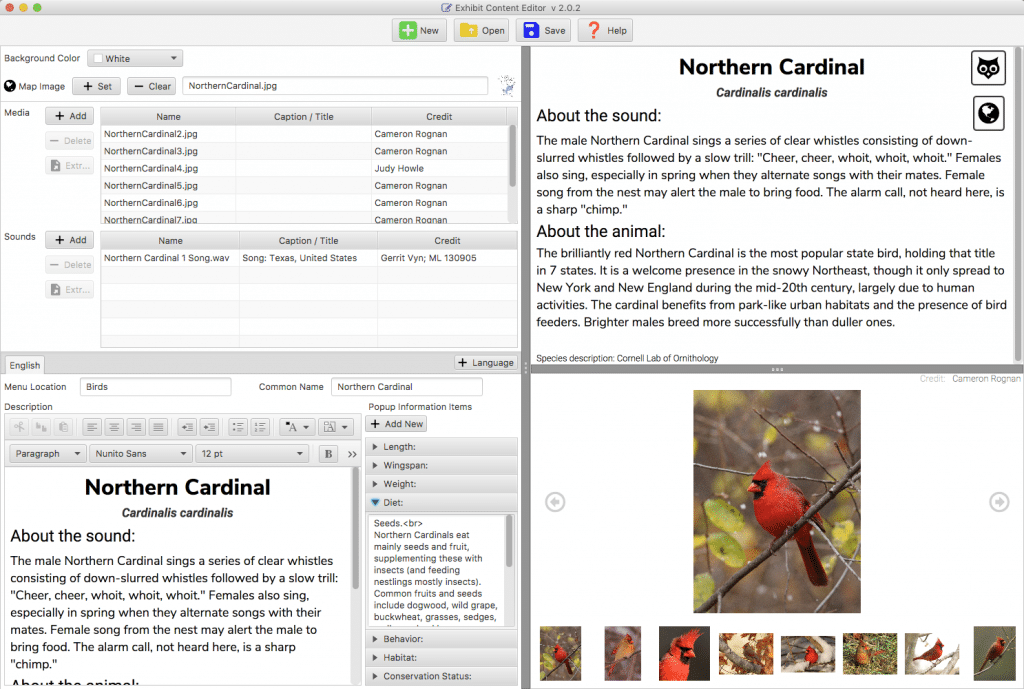This screenshot has width=1024, height=689.
Task: Open the text background color picker
Action: click(336, 427)
